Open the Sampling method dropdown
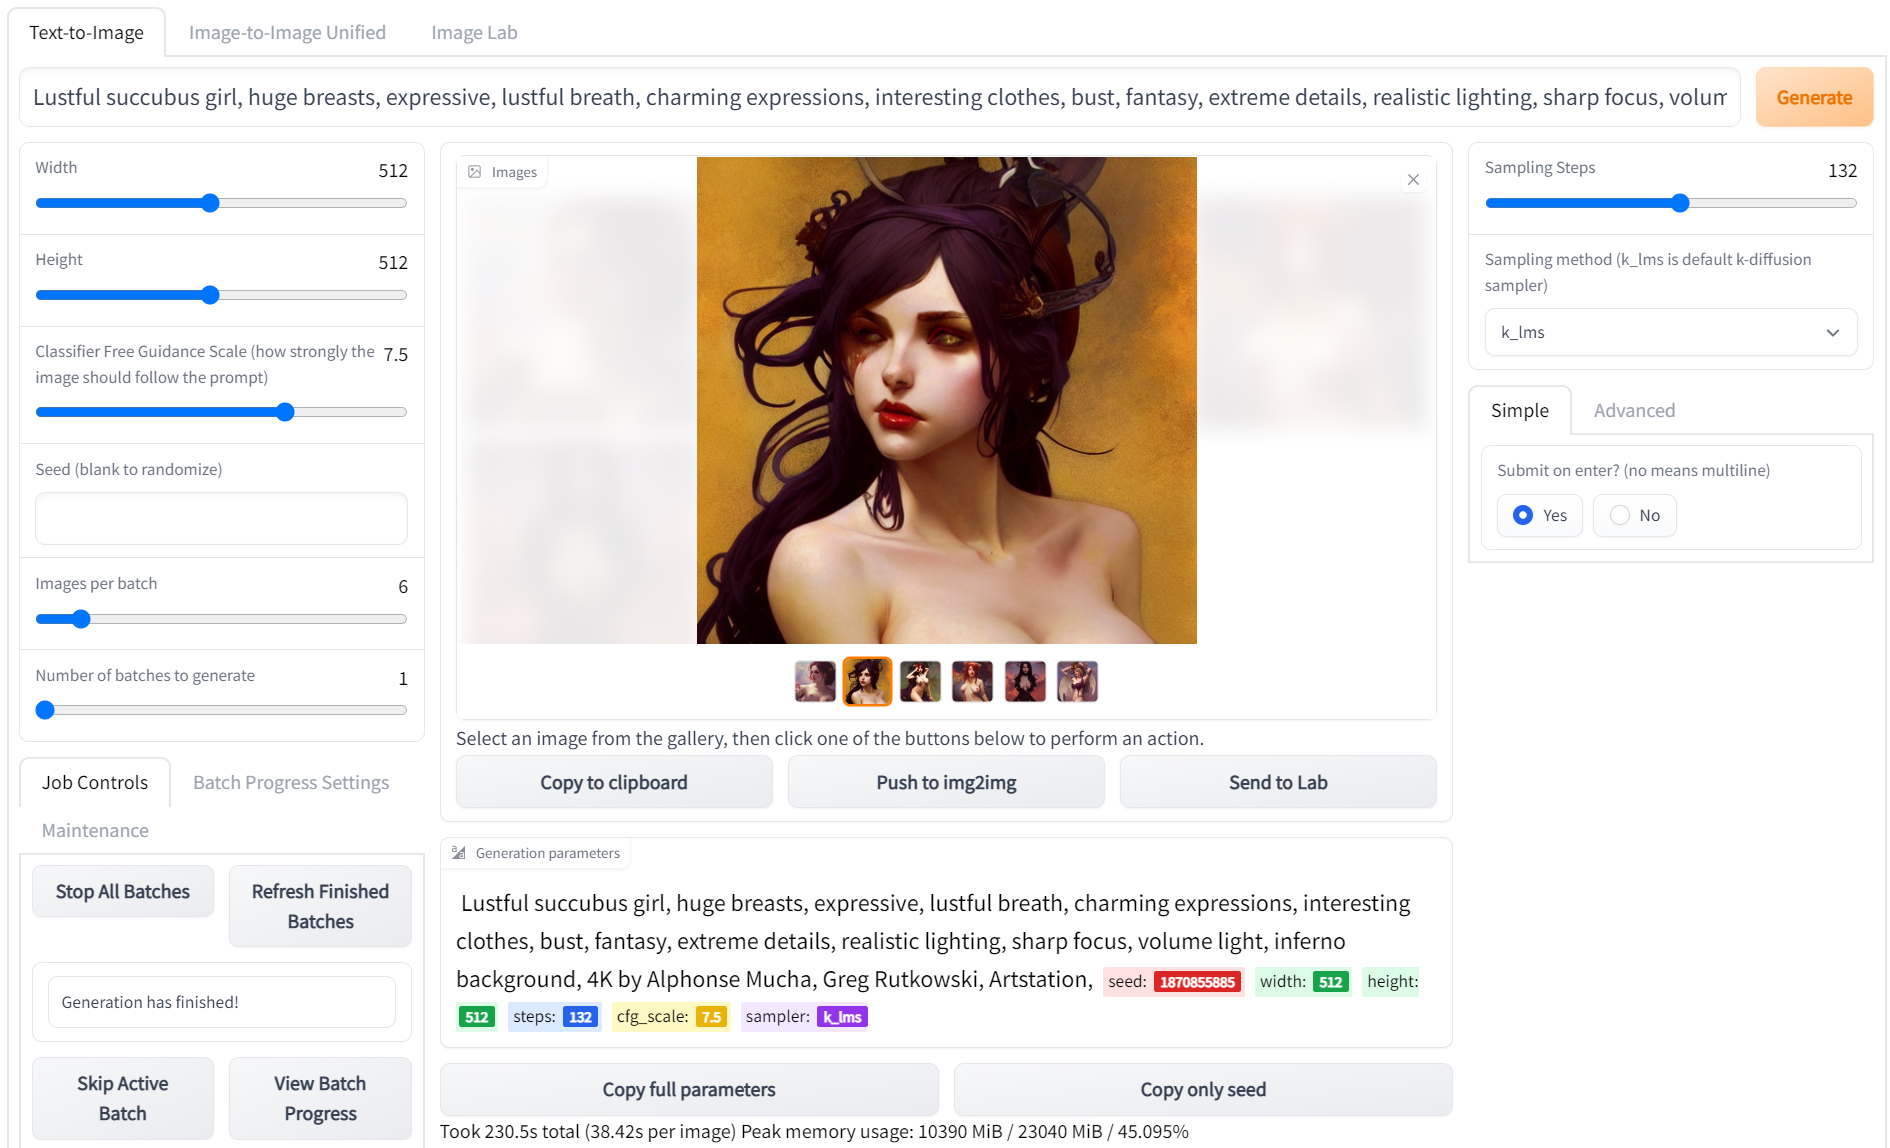 tap(1670, 332)
